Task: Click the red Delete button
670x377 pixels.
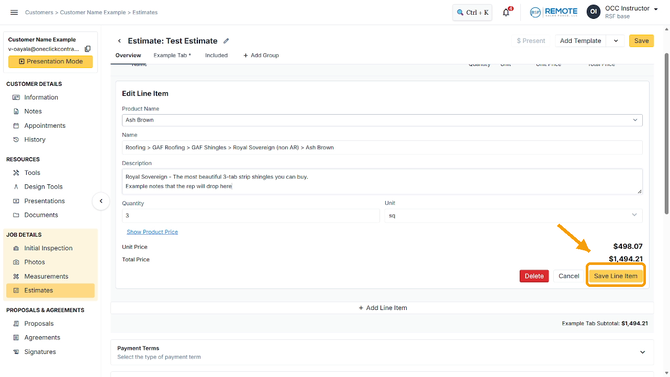Action: pos(534,276)
